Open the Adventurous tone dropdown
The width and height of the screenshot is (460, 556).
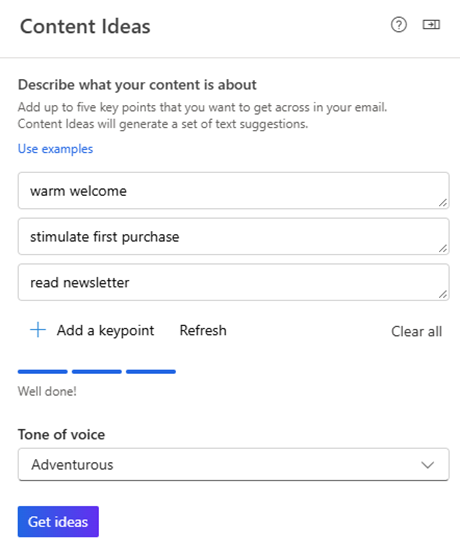234,465
